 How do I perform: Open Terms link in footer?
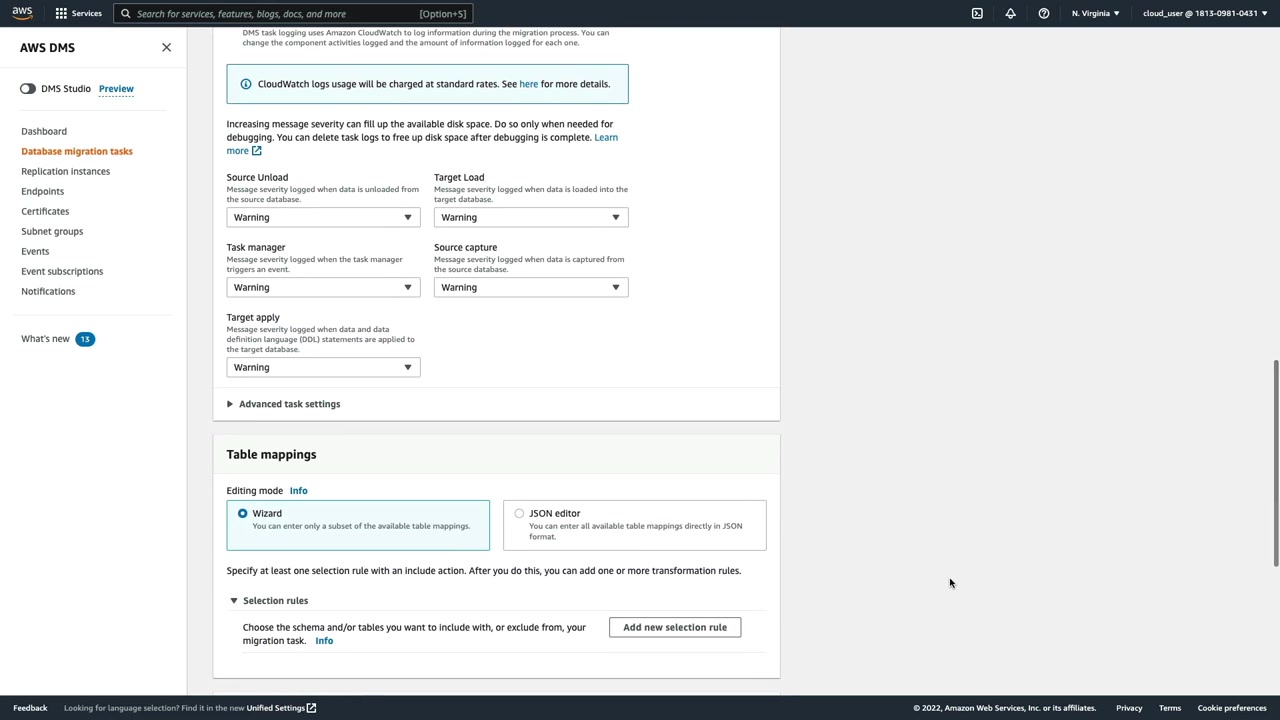(x=1170, y=708)
